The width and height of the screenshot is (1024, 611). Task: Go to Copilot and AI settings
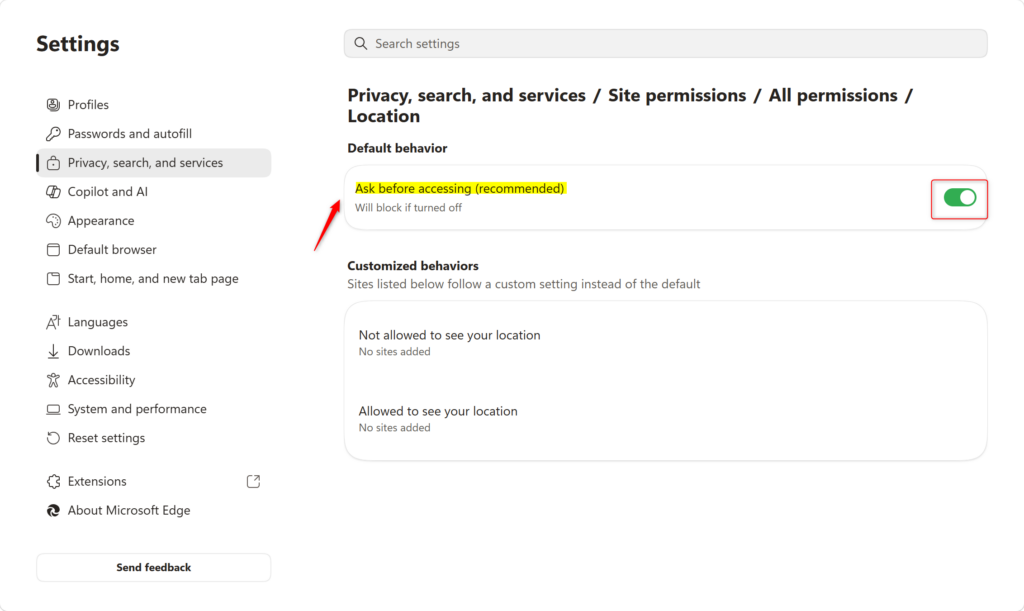click(153, 192)
